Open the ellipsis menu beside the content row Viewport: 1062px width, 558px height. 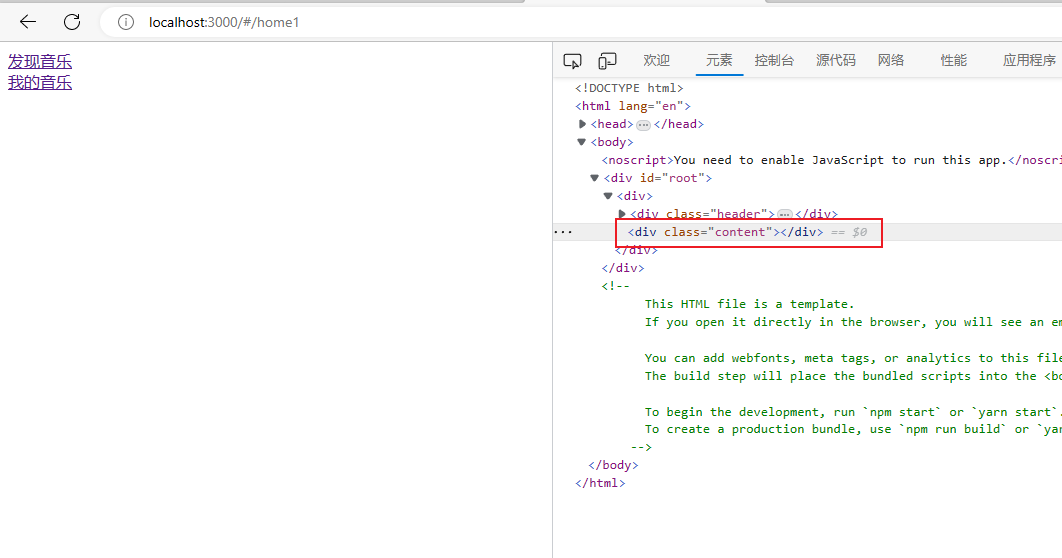[564, 232]
